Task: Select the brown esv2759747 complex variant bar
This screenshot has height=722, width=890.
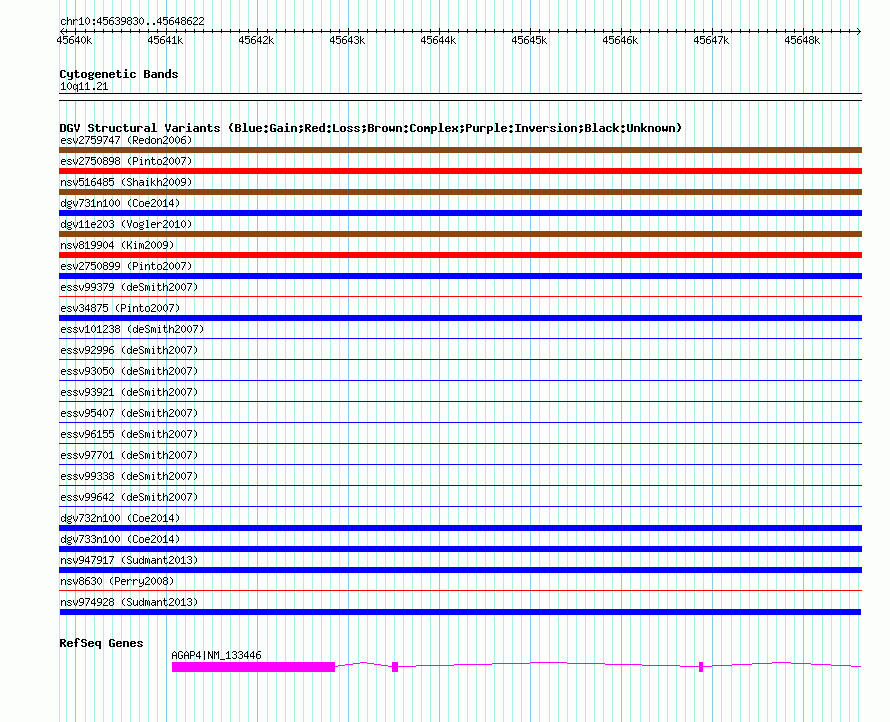Action: click(x=460, y=150)
